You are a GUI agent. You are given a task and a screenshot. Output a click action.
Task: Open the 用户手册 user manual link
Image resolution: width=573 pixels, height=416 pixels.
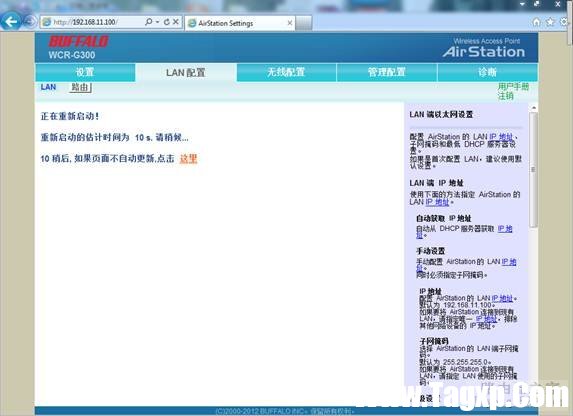click(x=513, y=87)
